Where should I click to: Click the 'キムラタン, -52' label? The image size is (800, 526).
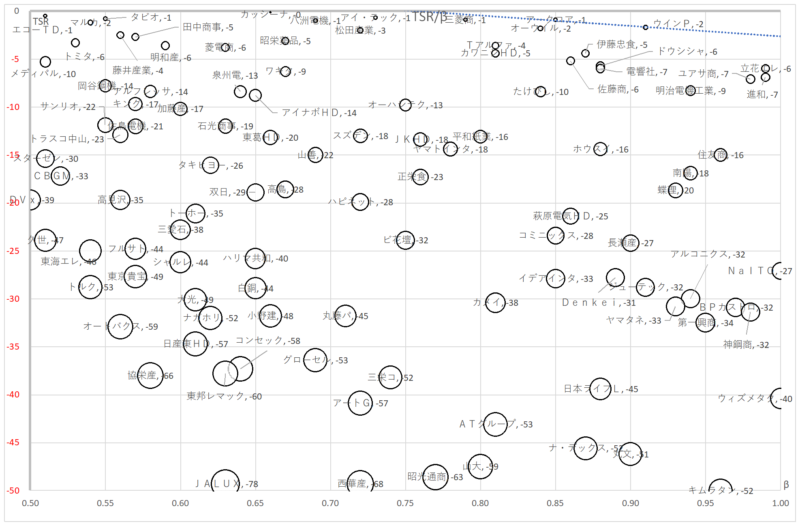[x=721, y=490]
